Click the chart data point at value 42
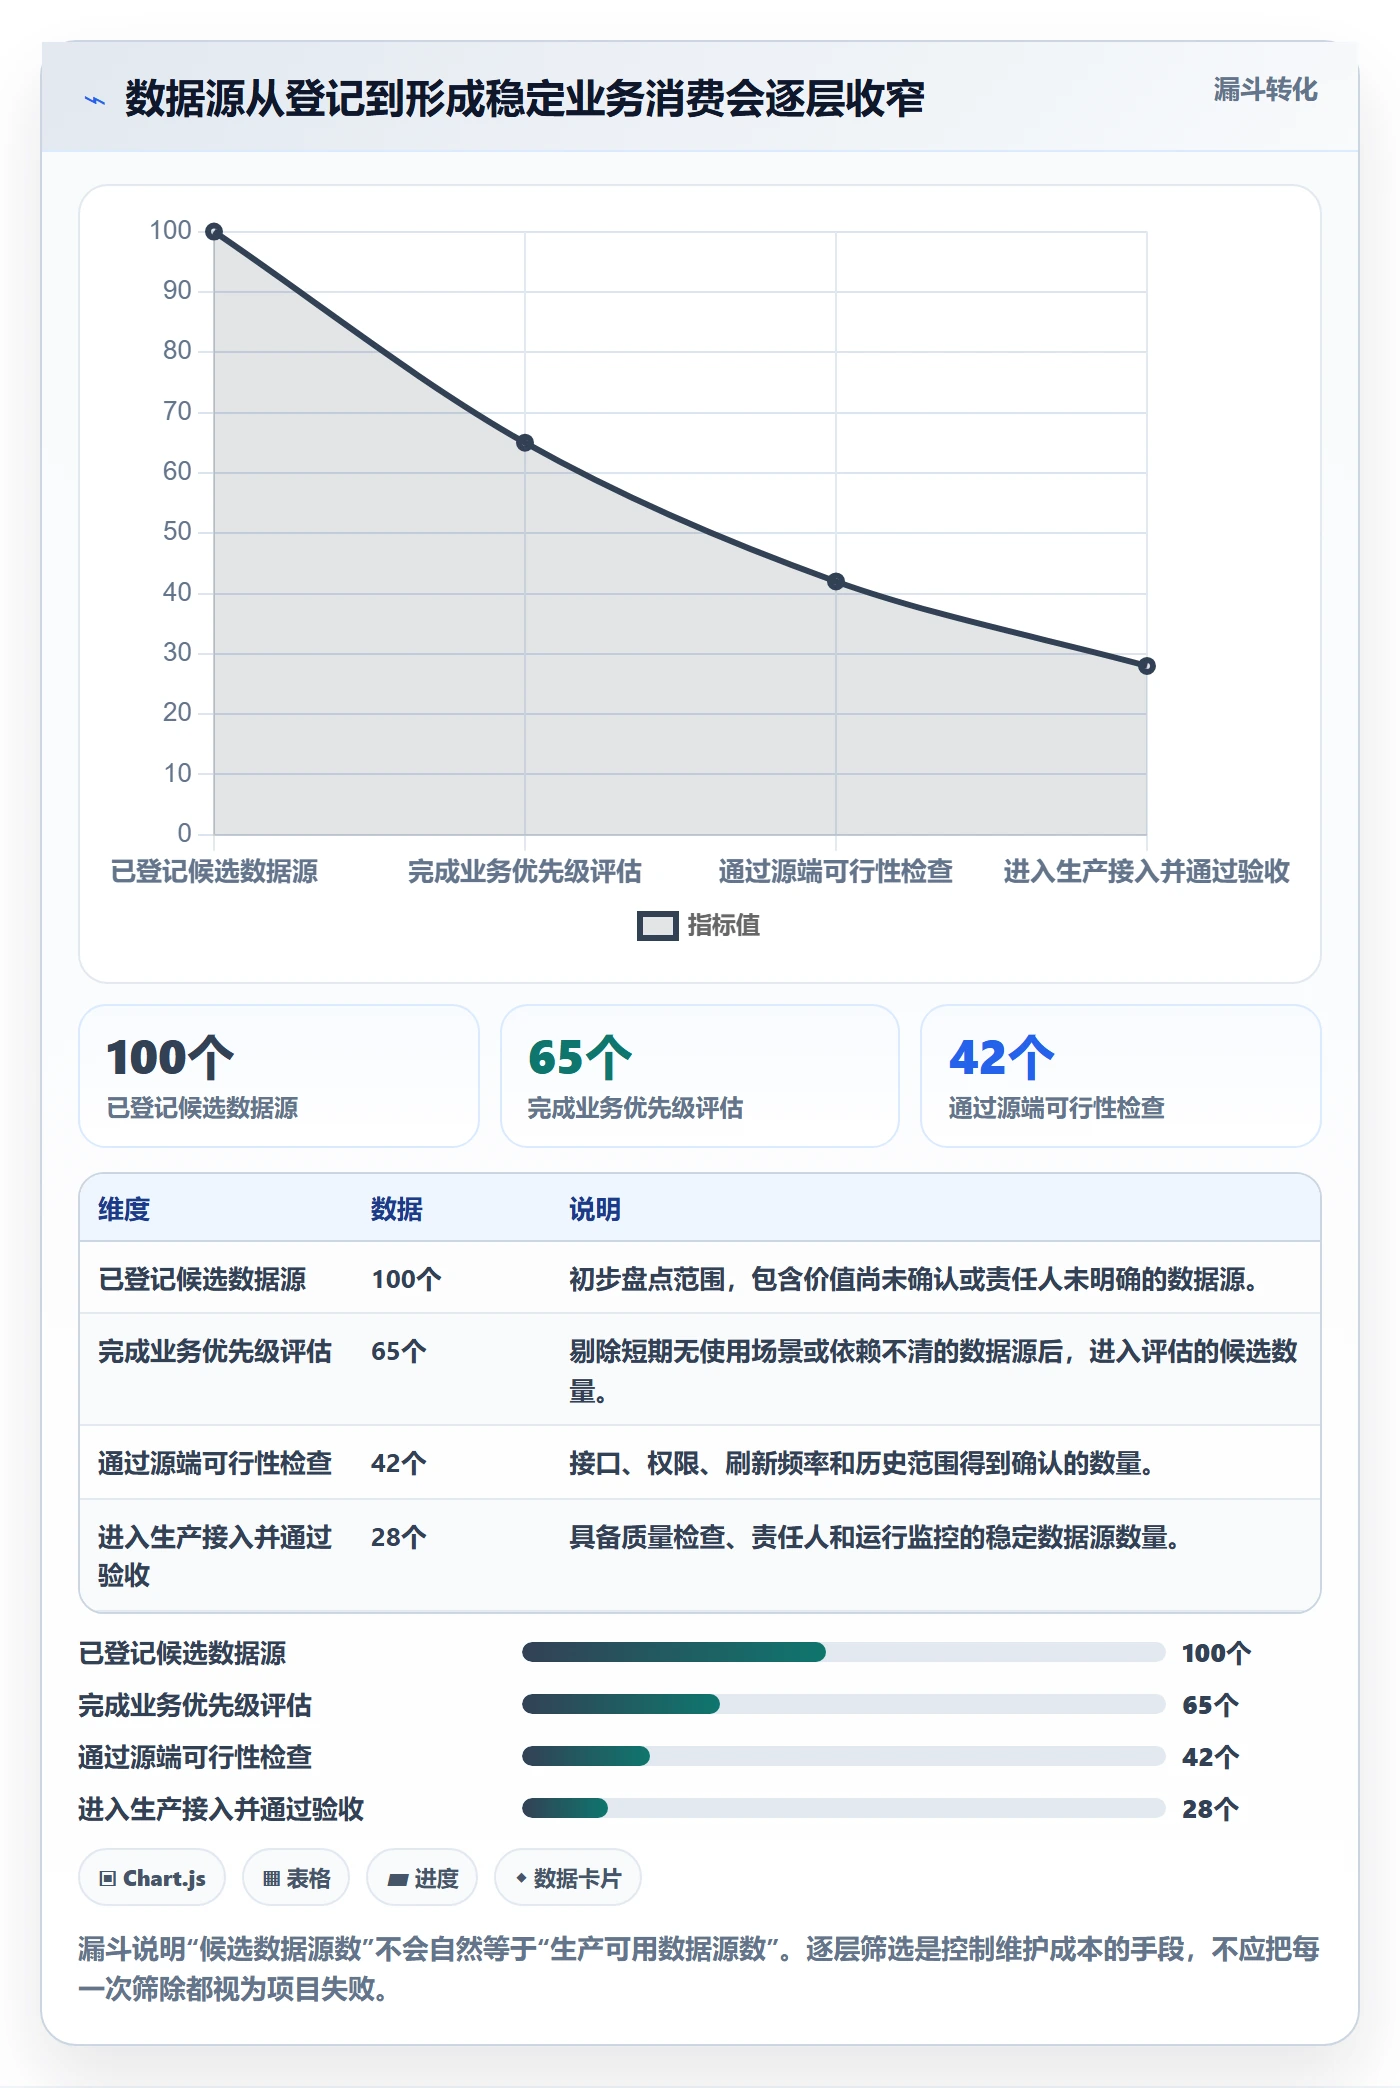 836,582
